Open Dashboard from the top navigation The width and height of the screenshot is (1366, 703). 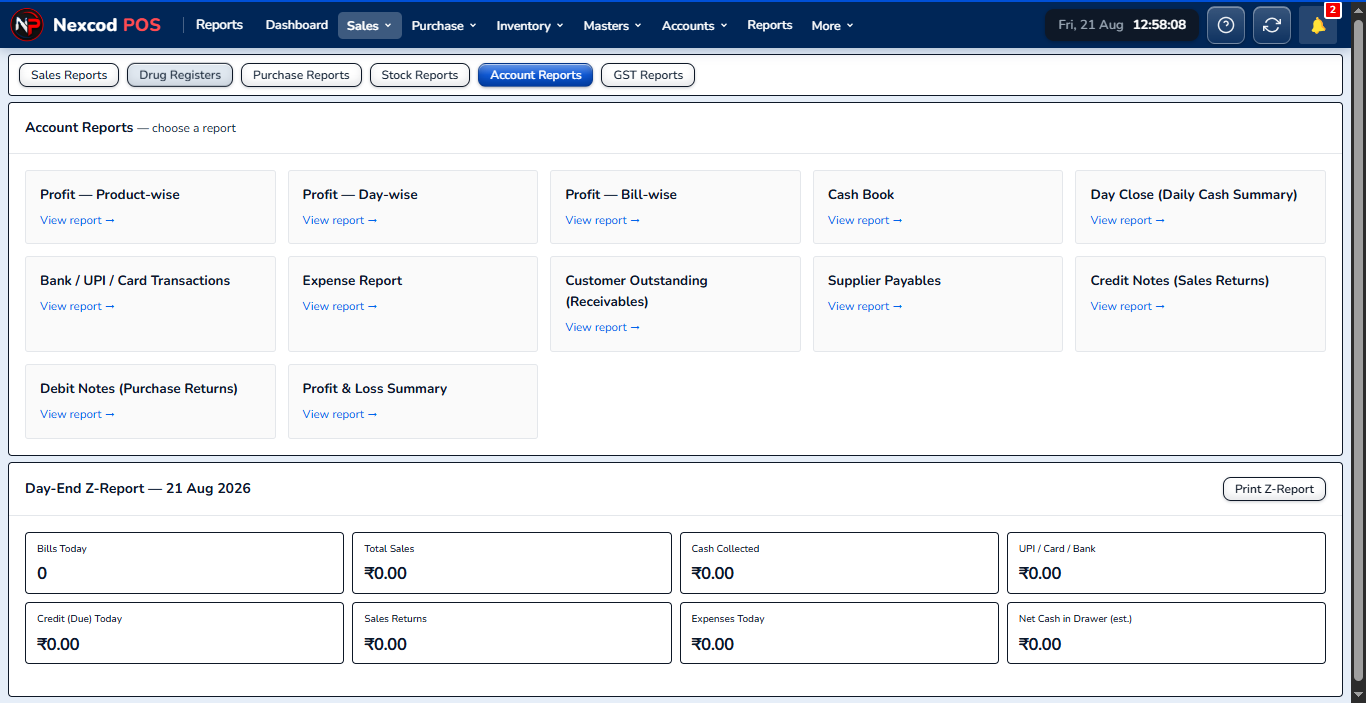point(297,25)
